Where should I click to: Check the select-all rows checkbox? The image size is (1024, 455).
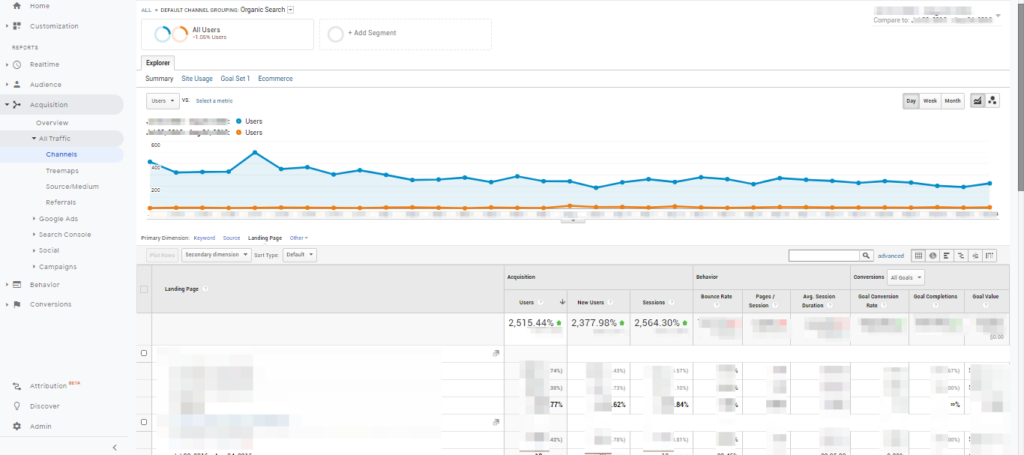[144, 289]
